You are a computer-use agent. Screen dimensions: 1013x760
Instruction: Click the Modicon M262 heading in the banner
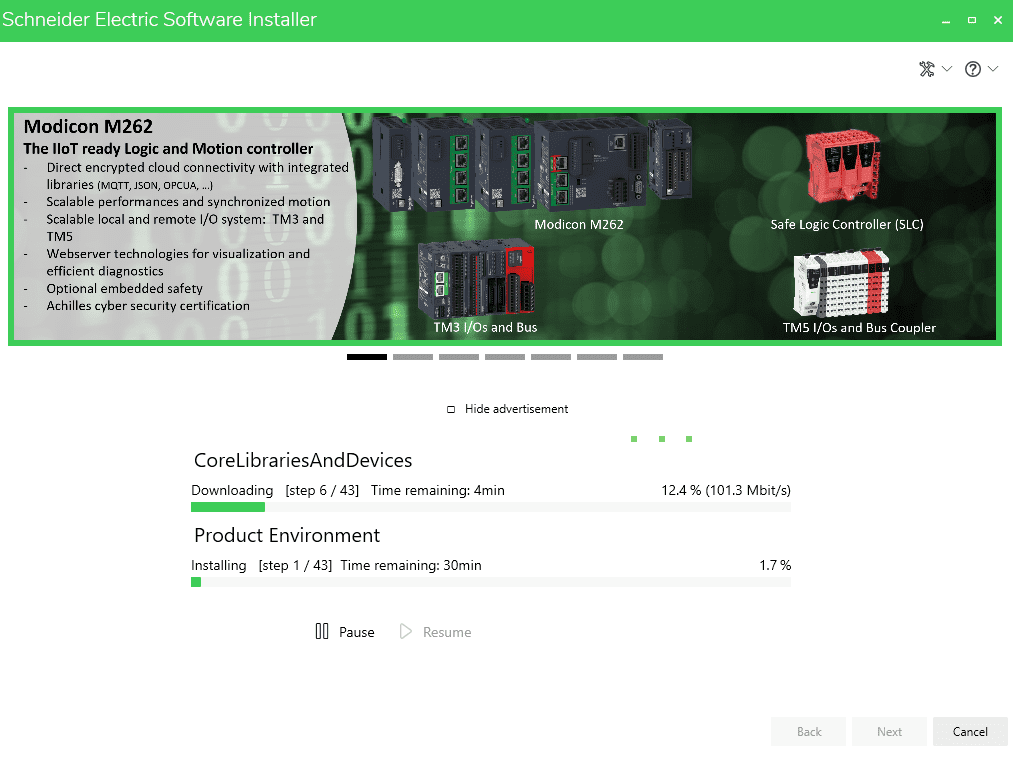(89, 127)
